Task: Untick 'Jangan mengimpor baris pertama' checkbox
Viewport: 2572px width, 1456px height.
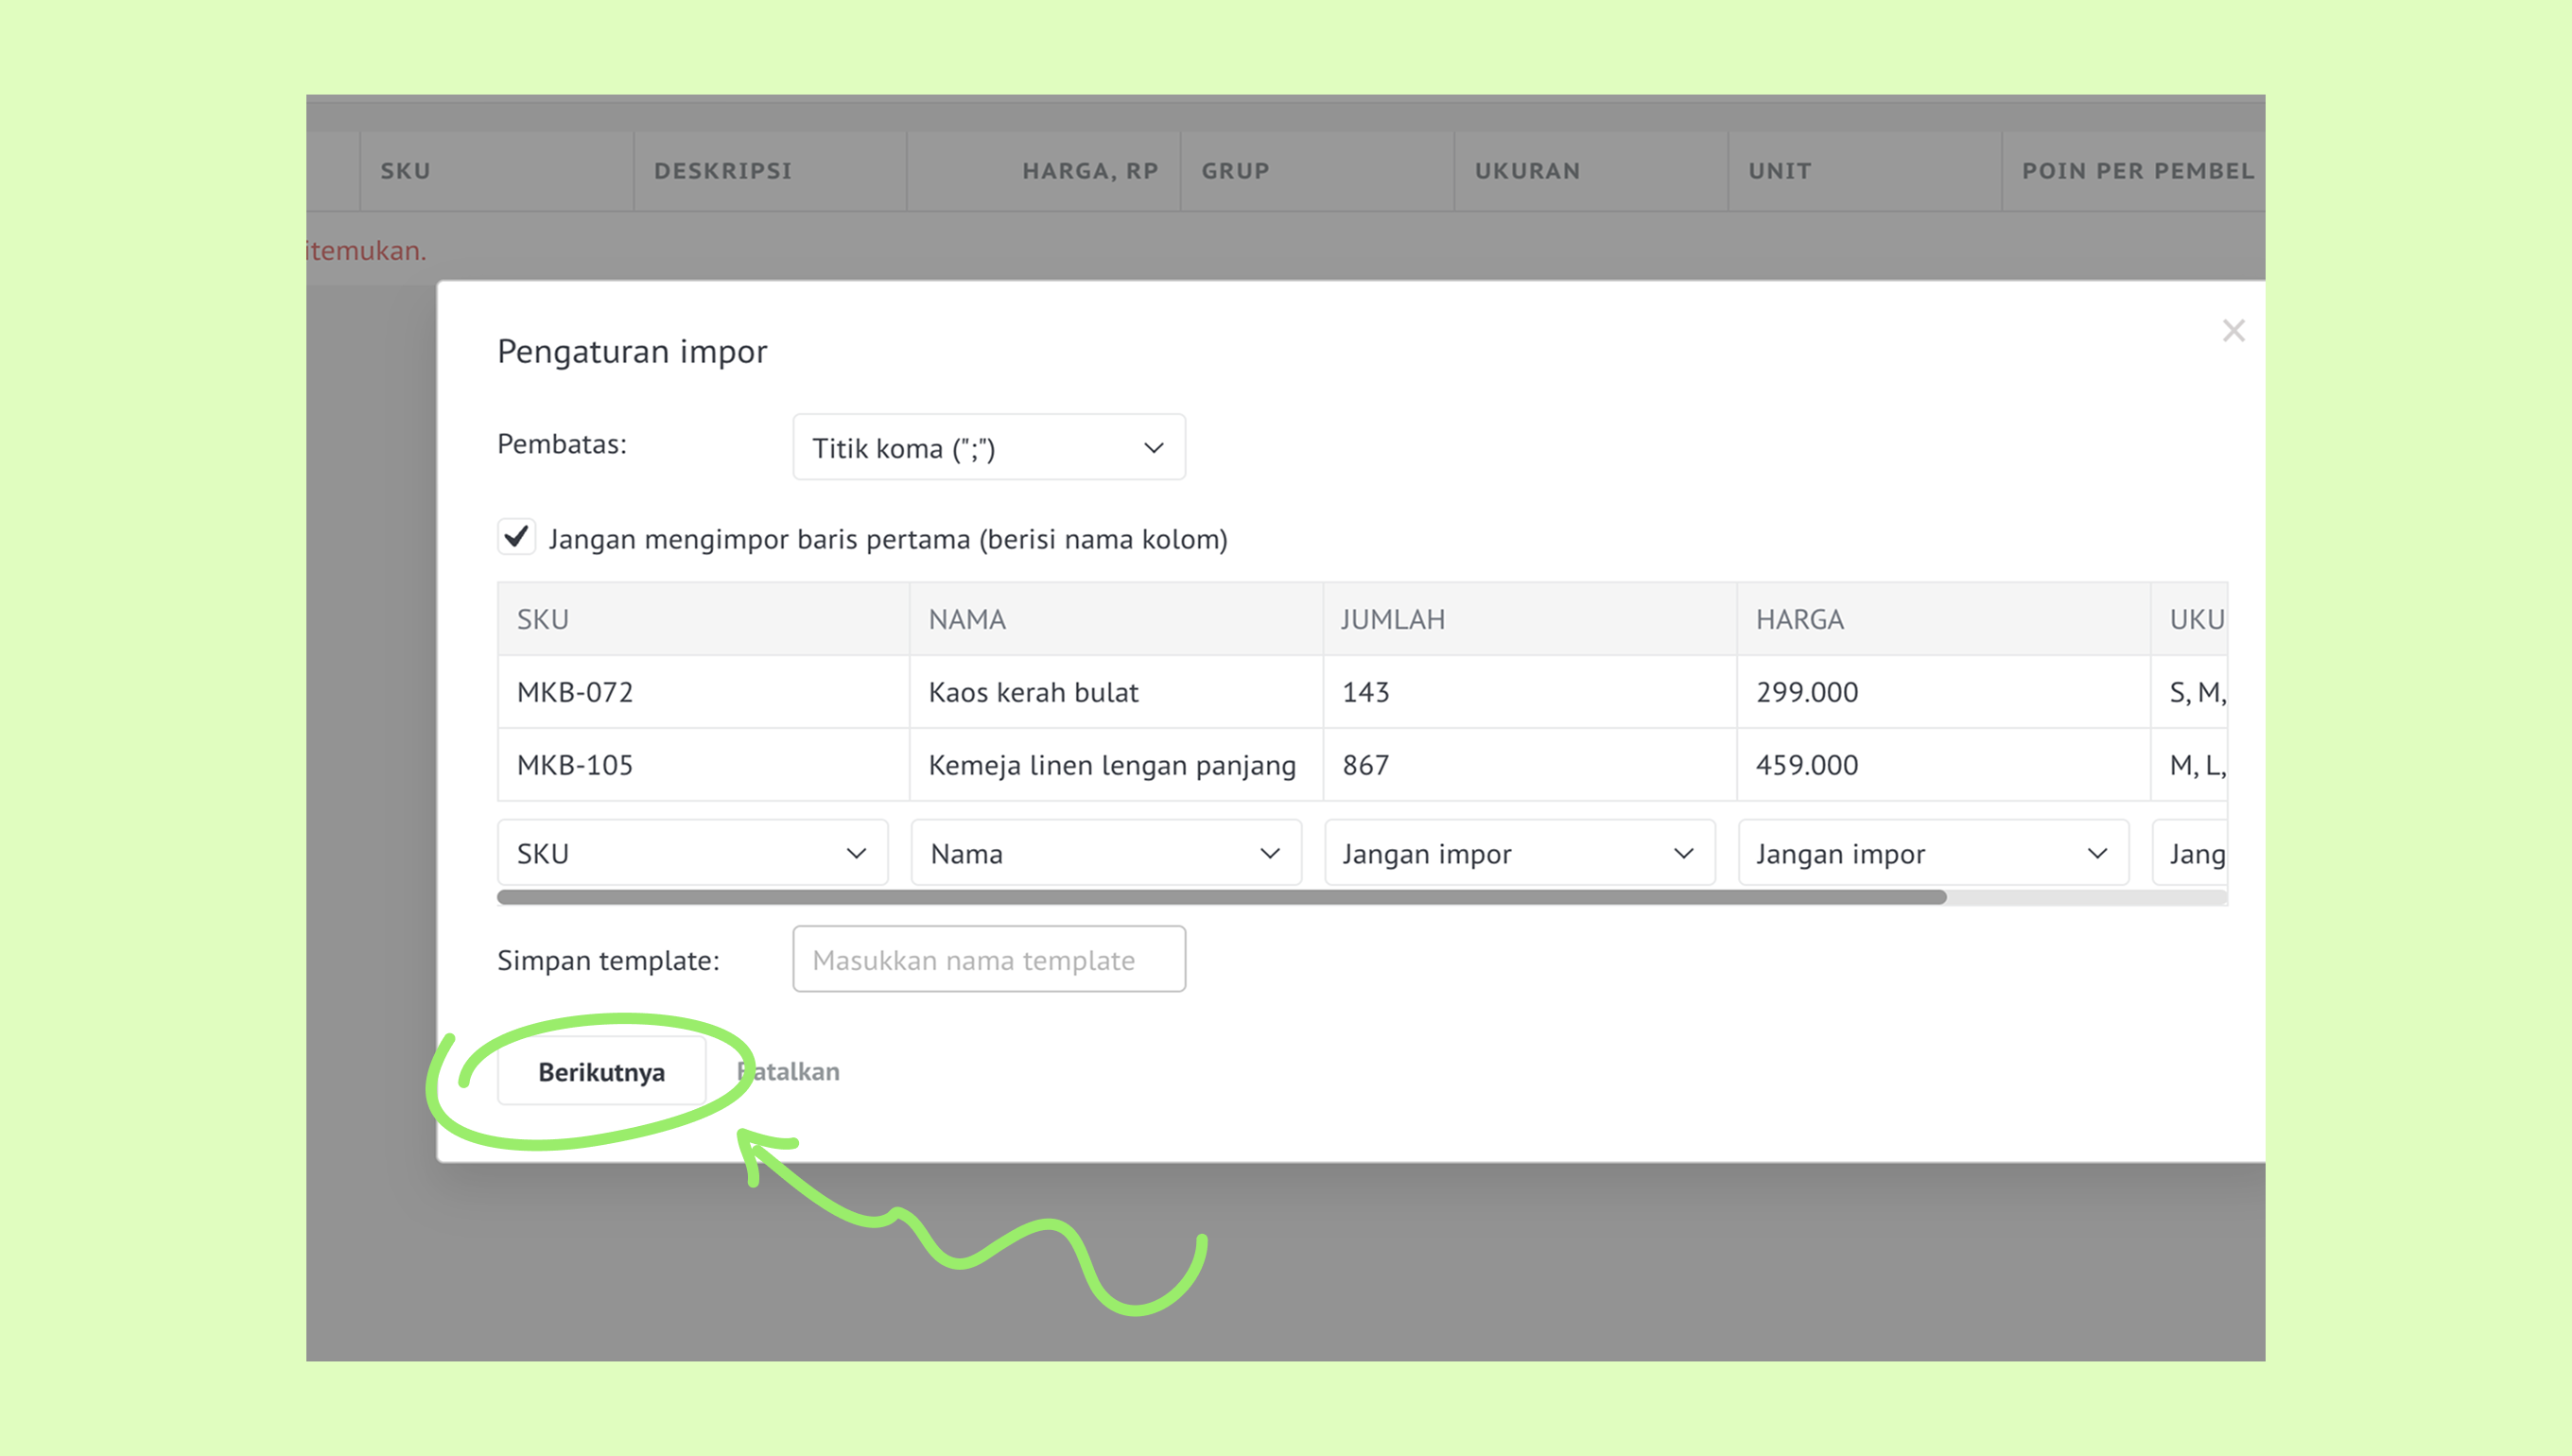Action: tap(516, 537)
